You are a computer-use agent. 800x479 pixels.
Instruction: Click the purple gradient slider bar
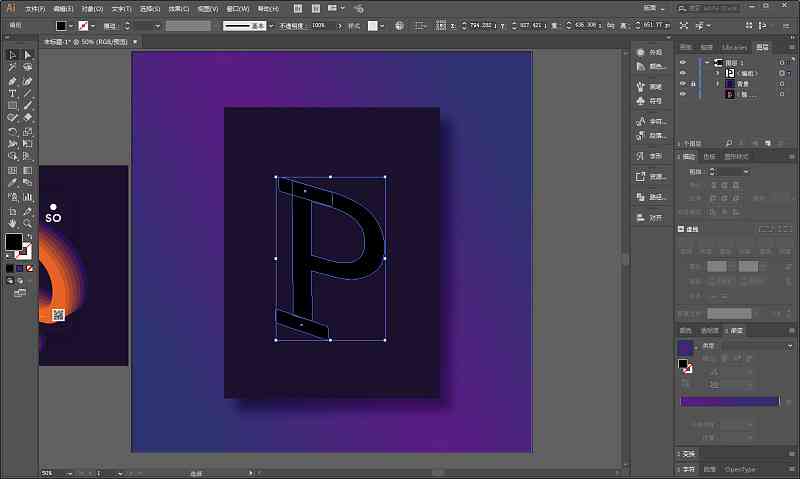coord(730,401)
